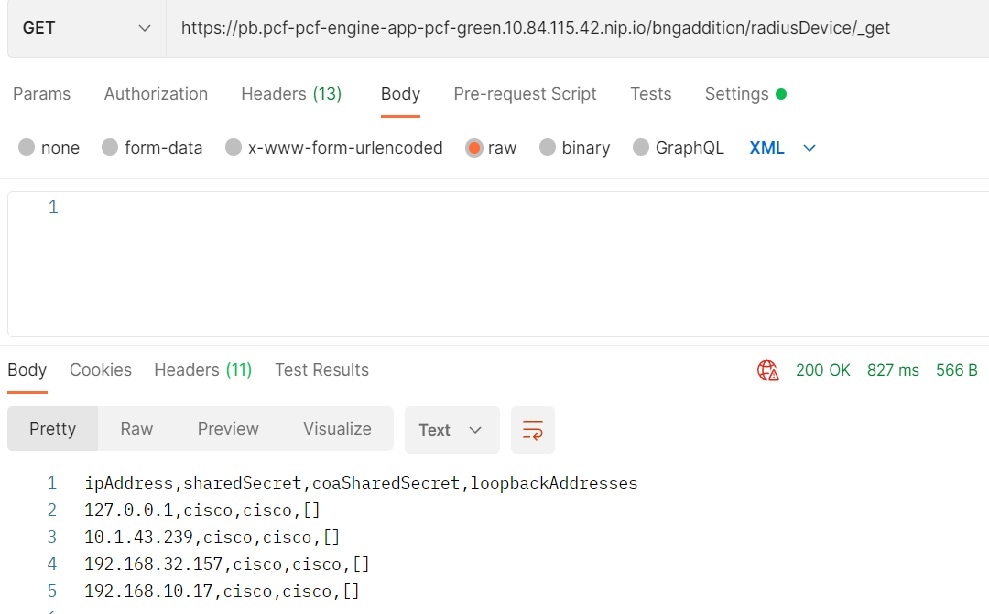Switch to the Authorization tab
Screen dimensions: 989x614
(x=156, y=94)
